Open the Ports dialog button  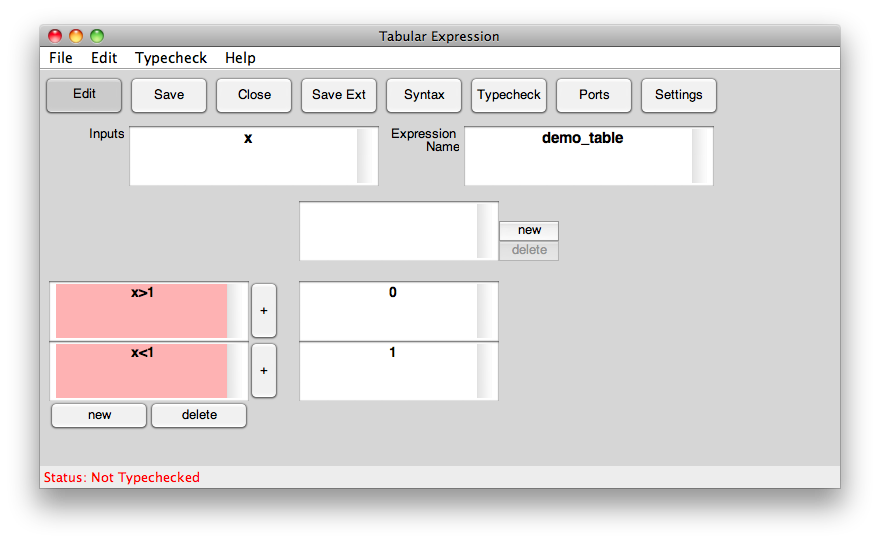click(x=594, y=95)
